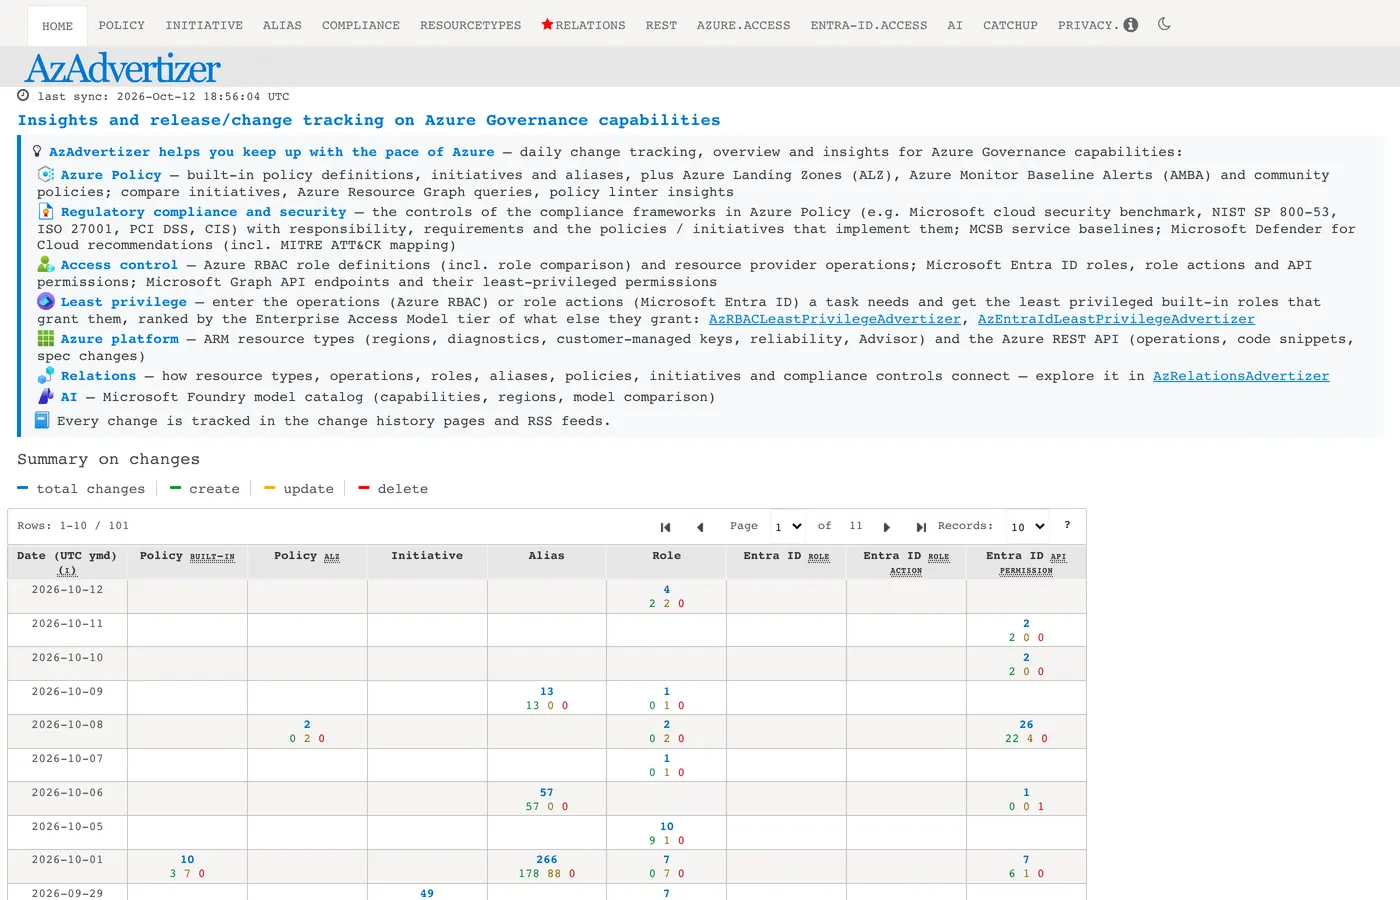This screenshot has height=900, width=1400.
Task: Click Alias total 57 for 2026-10-06
Action: tap(547, 793)
